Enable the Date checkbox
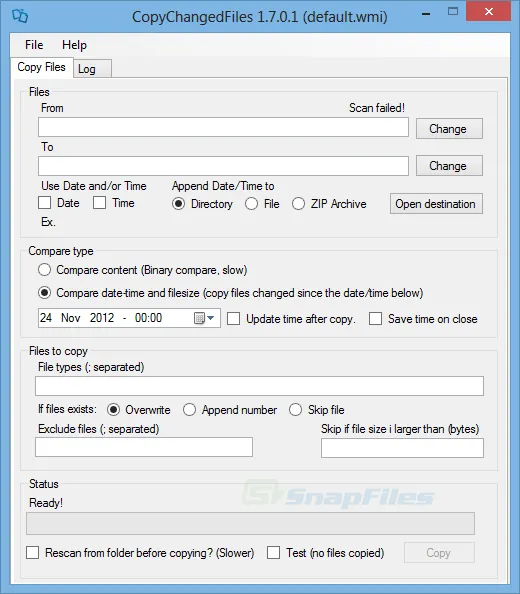The height and width of the screenshot is (594, 520). (x=45, y=203)
